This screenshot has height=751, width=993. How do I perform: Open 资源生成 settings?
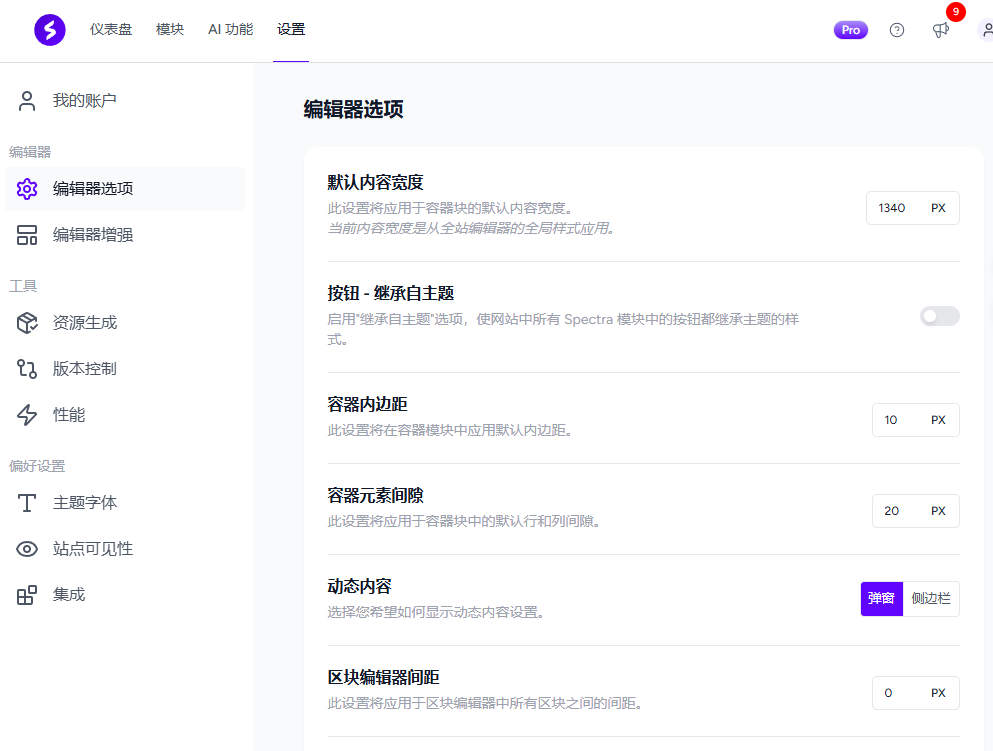(x=125, y=322)
